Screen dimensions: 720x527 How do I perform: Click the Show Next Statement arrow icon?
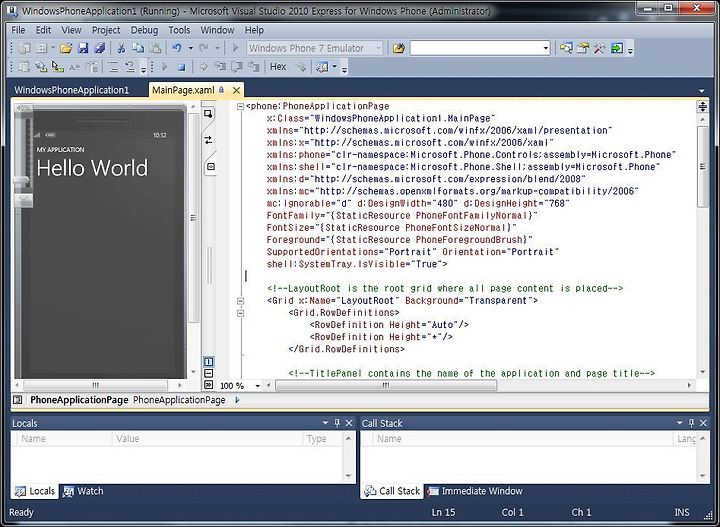coord(203,67)
